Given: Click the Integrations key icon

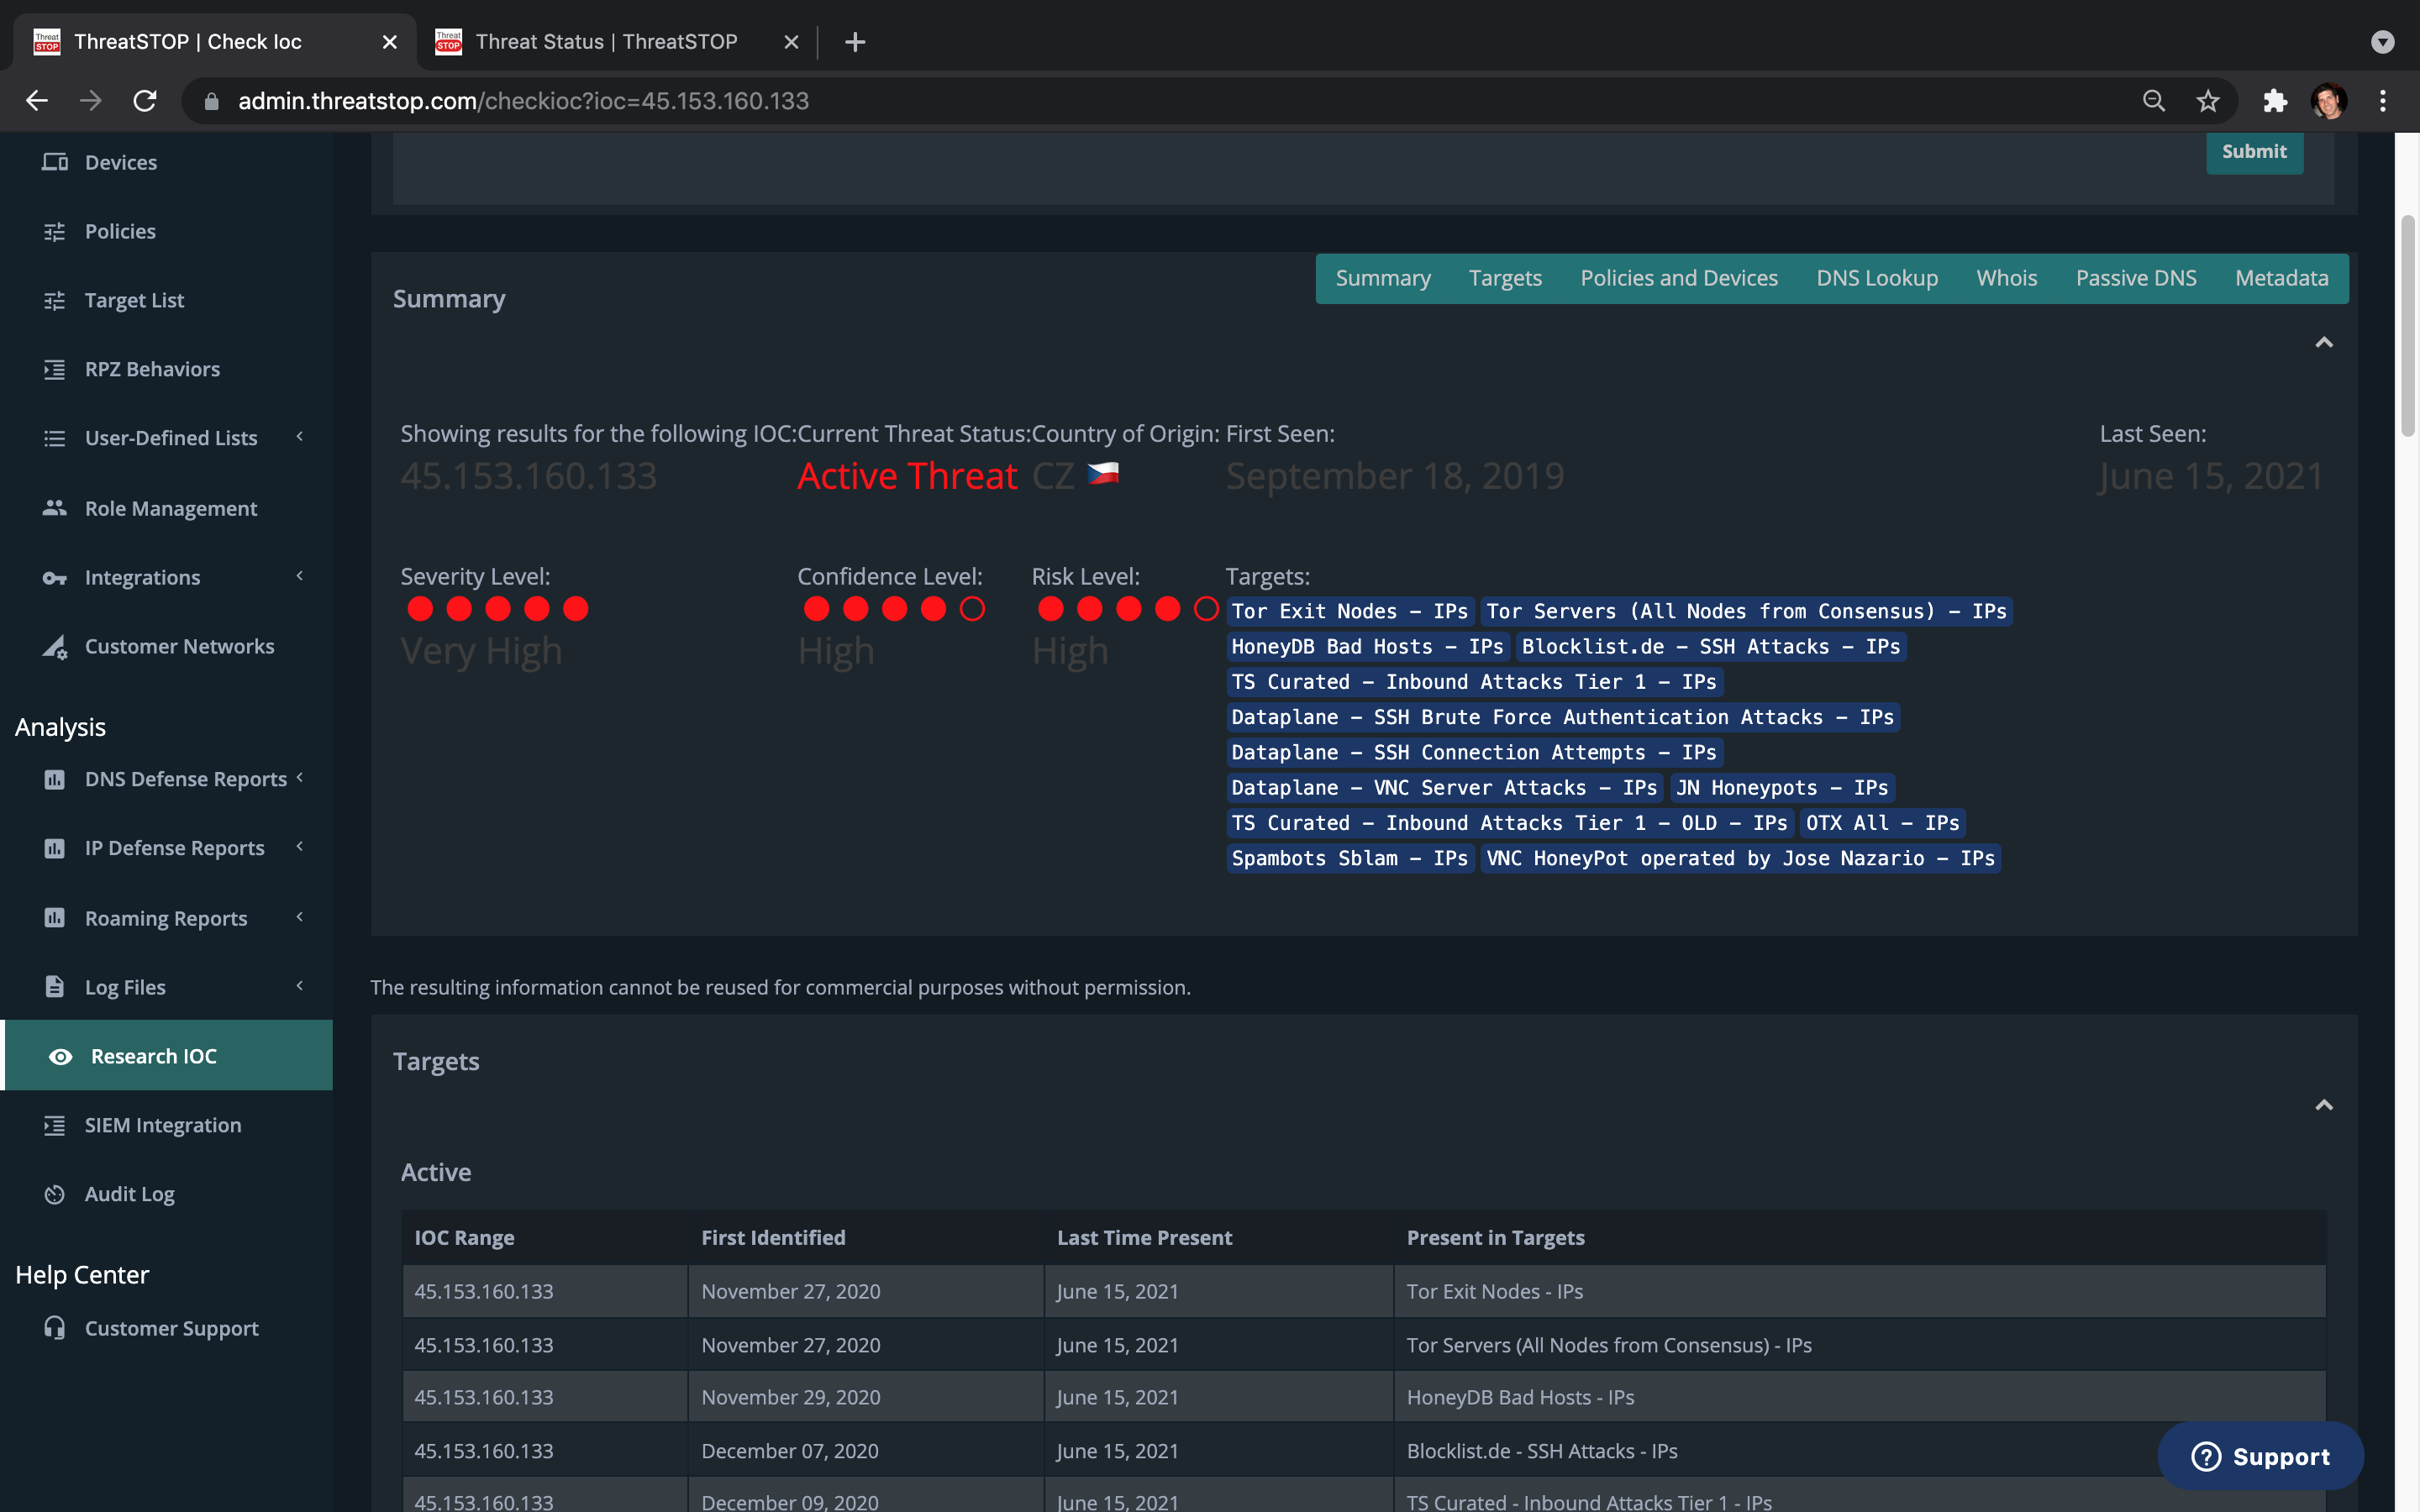Looking at the screenshot, I should 55,578.
